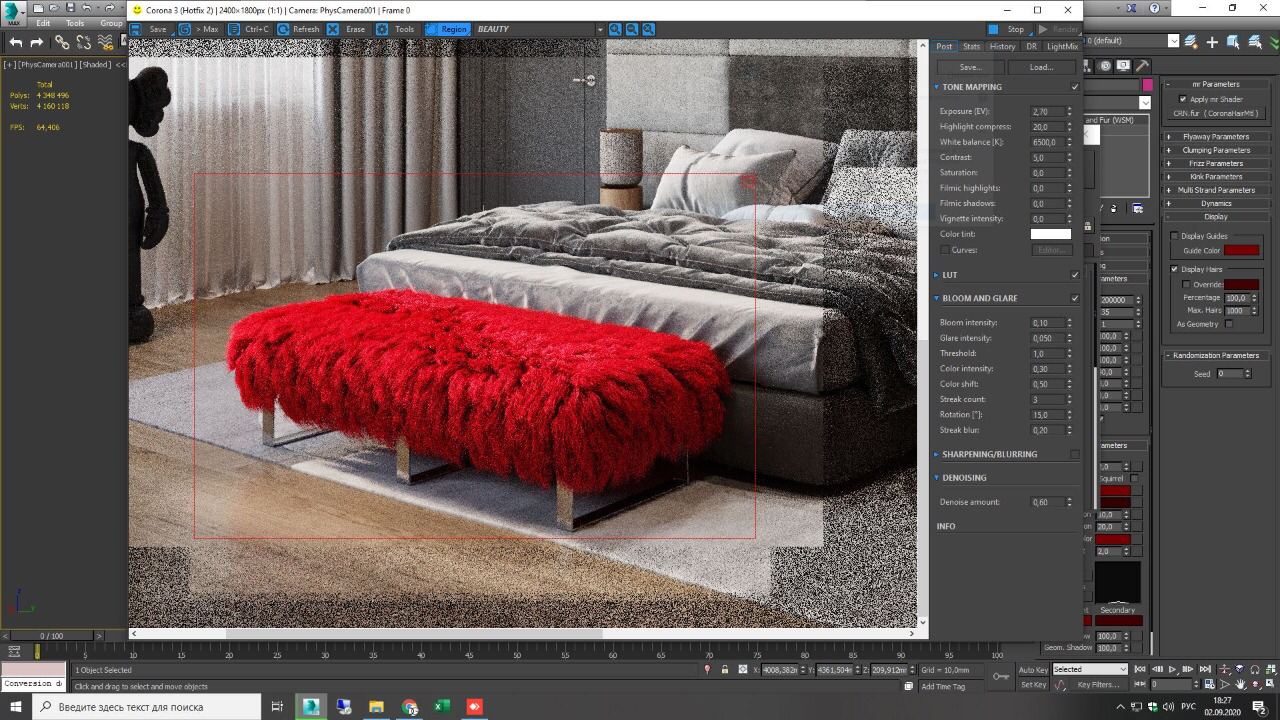Switch to the Stats tab
The image size is (1280, 720).
click(x=971, y=46)
